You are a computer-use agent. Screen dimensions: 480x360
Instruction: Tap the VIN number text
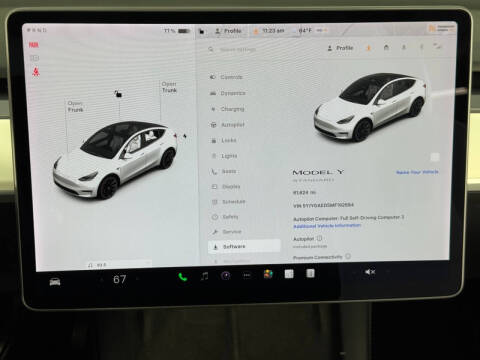click(x=323, y=205)
